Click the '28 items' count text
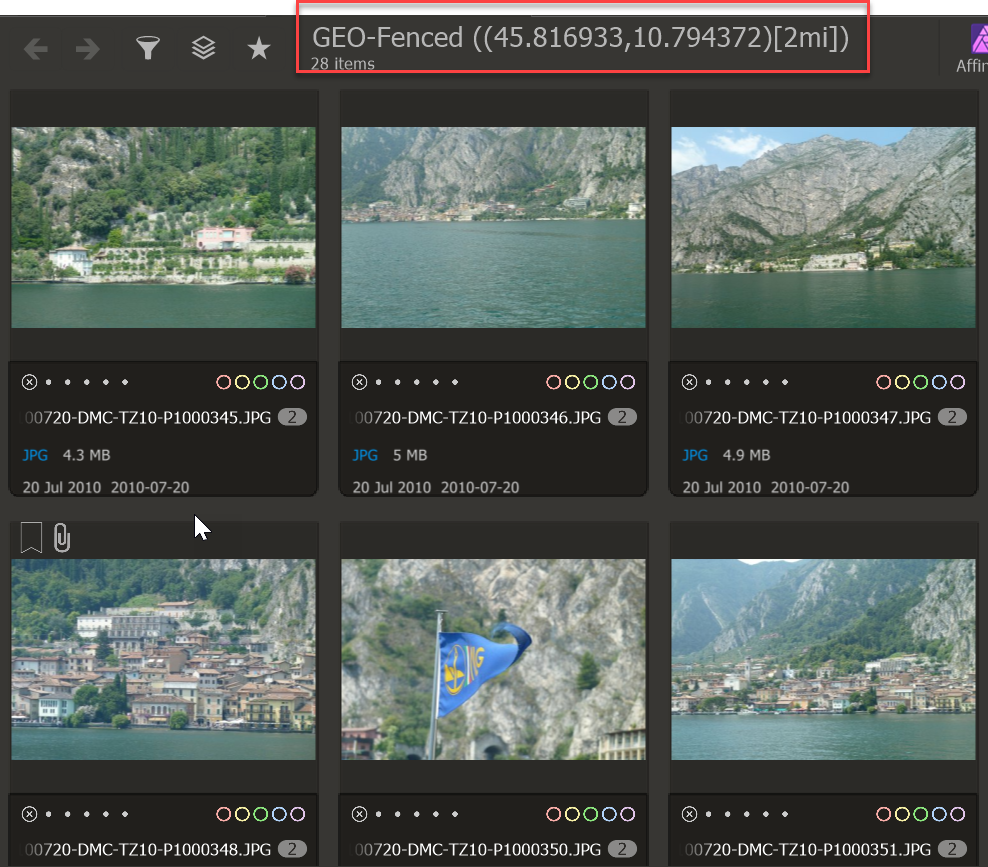 pyautogui.click(x=342, y=64)
